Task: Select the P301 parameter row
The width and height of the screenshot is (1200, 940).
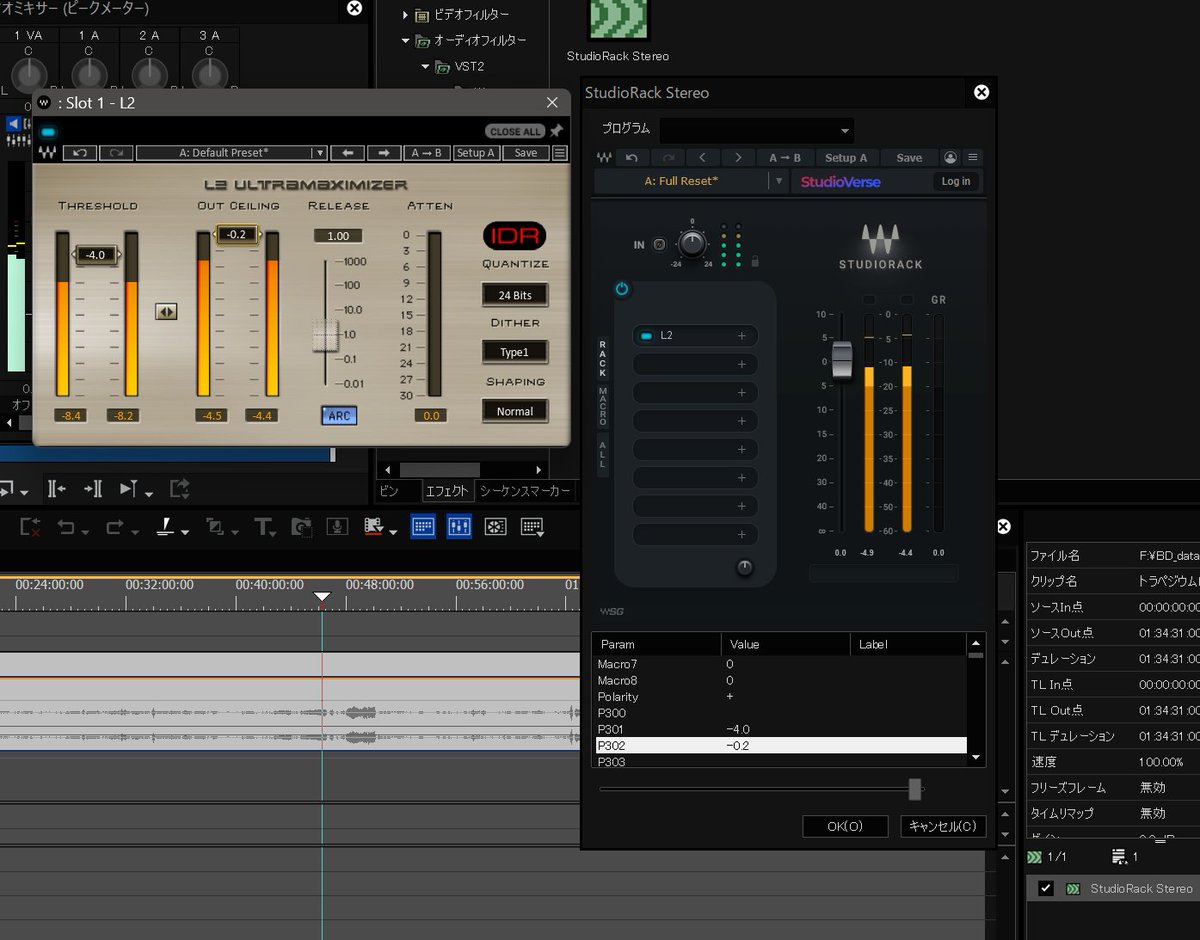Action: coord(781,729)
